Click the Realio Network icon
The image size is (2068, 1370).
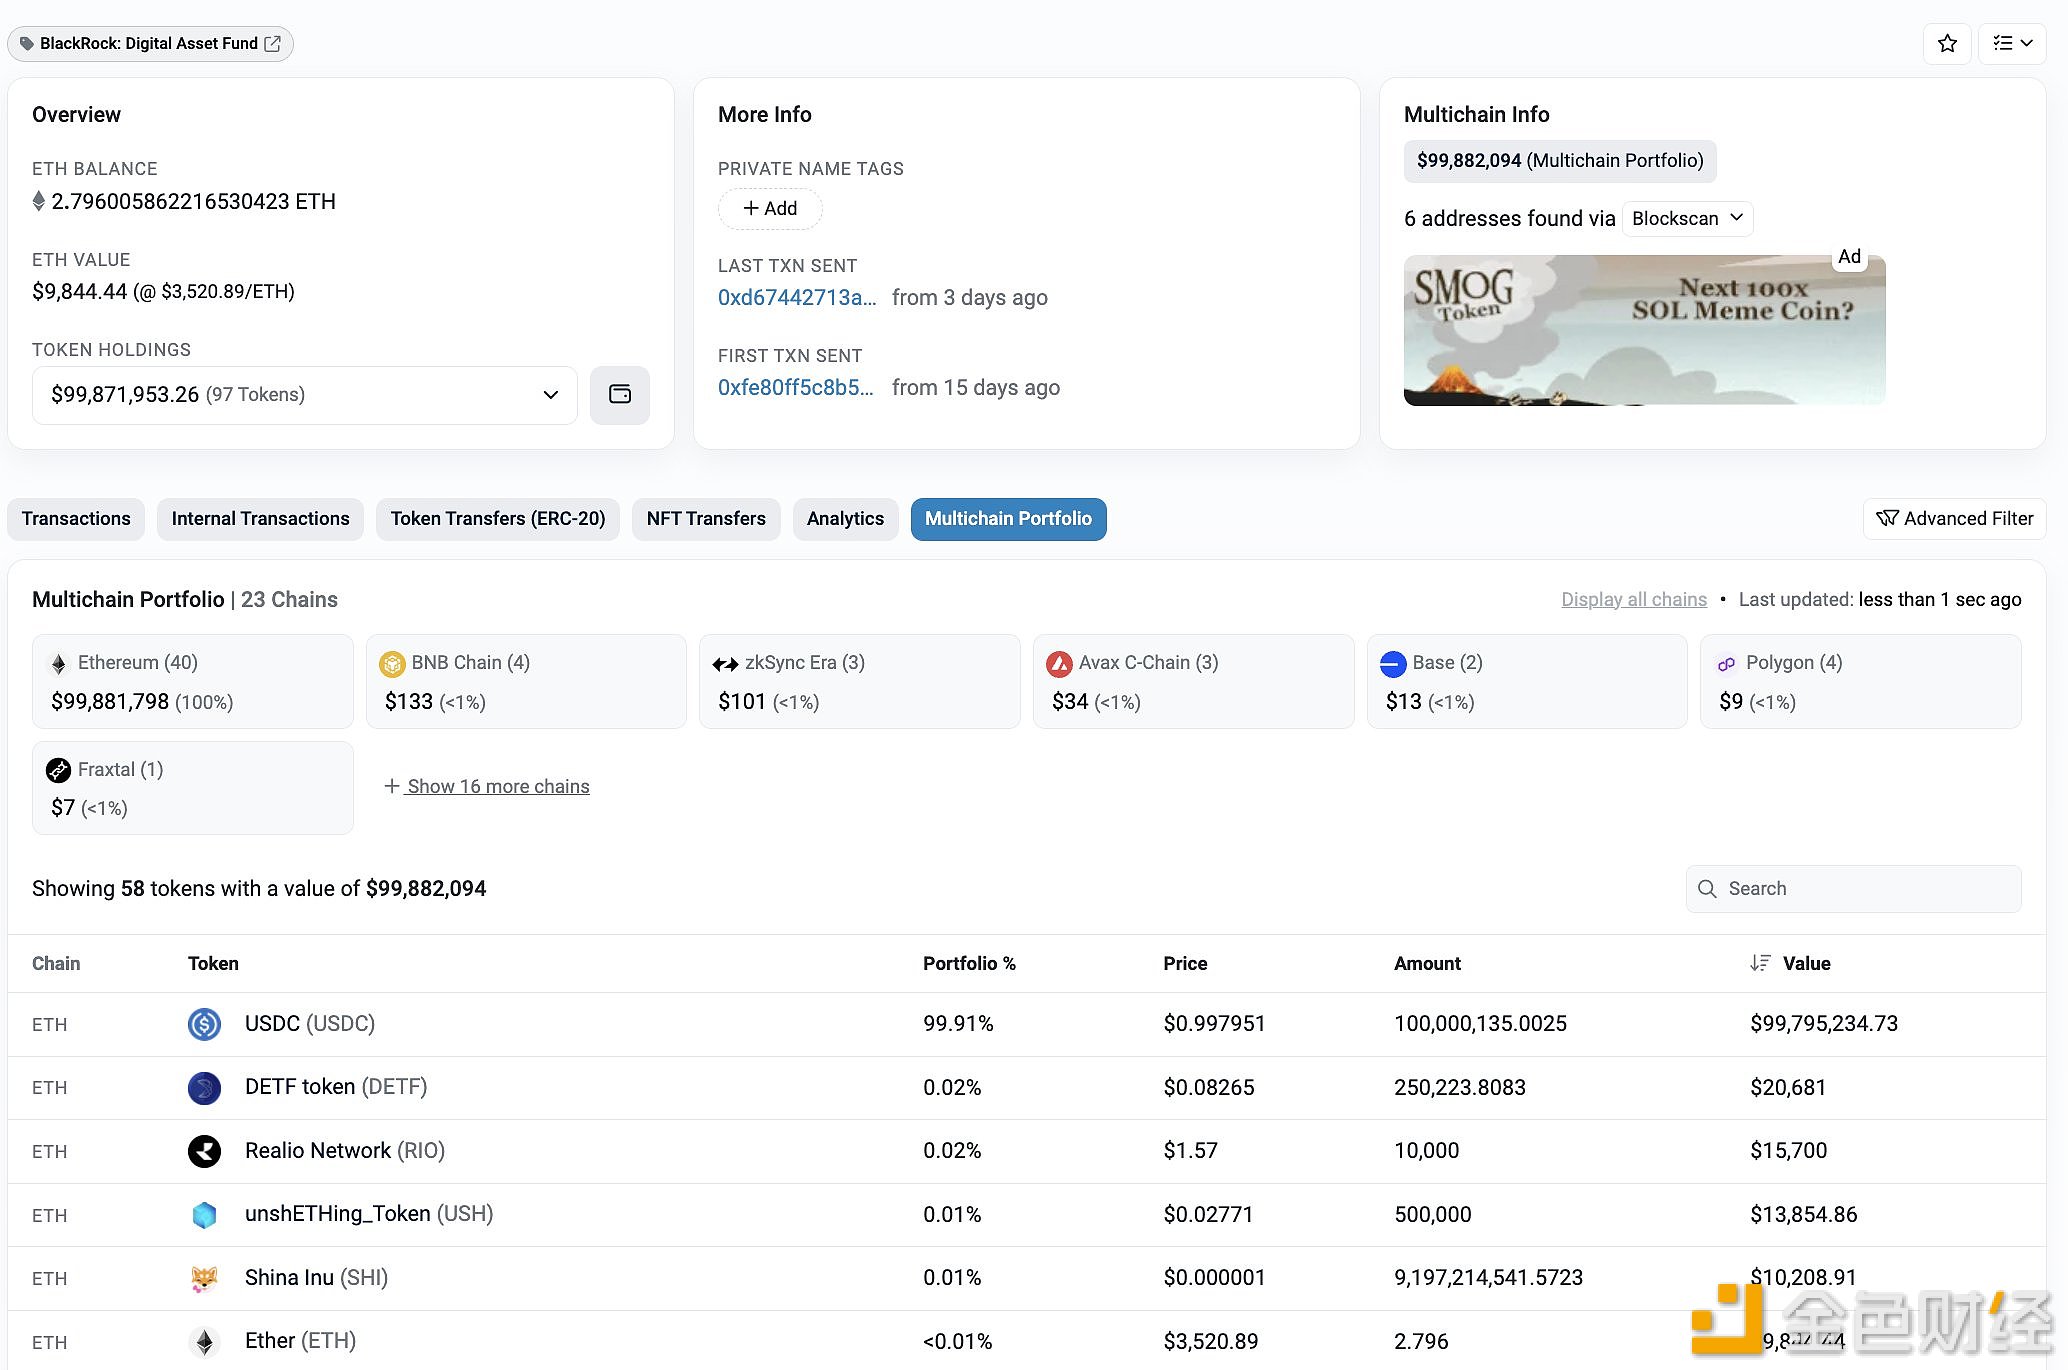click(204, 1151)
